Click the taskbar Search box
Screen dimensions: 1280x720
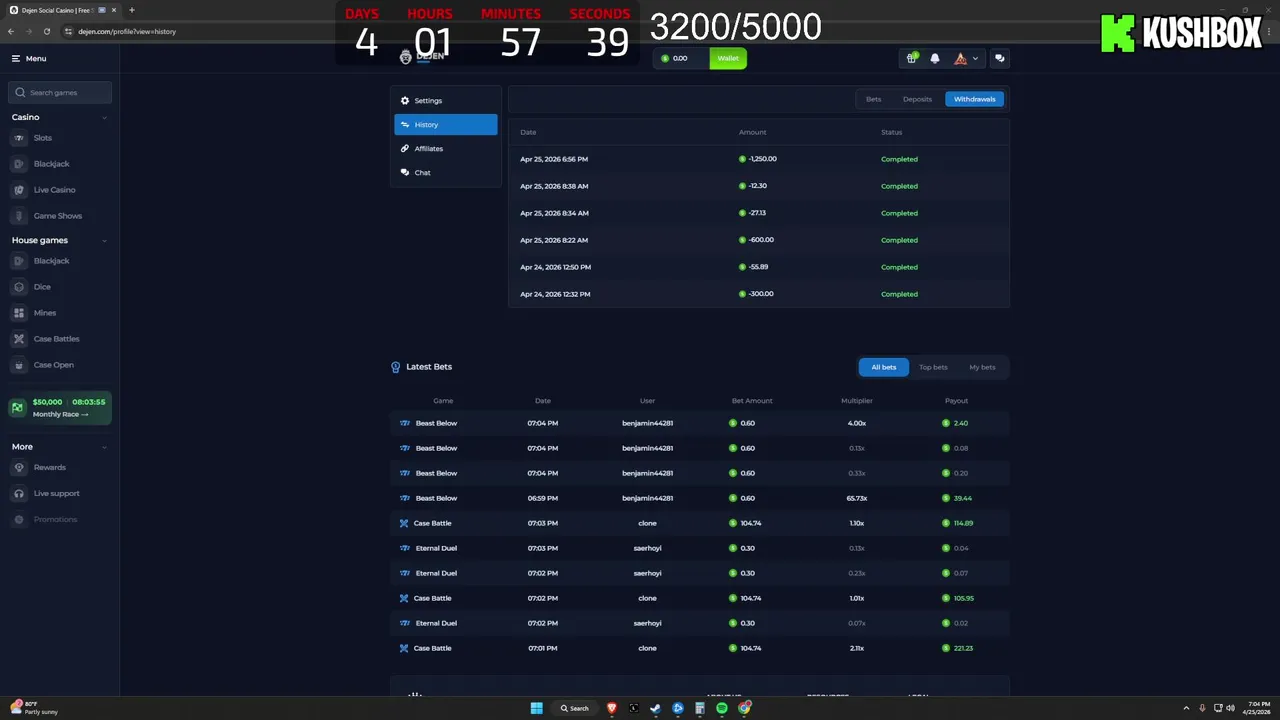pyautogui.click(x=575, y=708)
